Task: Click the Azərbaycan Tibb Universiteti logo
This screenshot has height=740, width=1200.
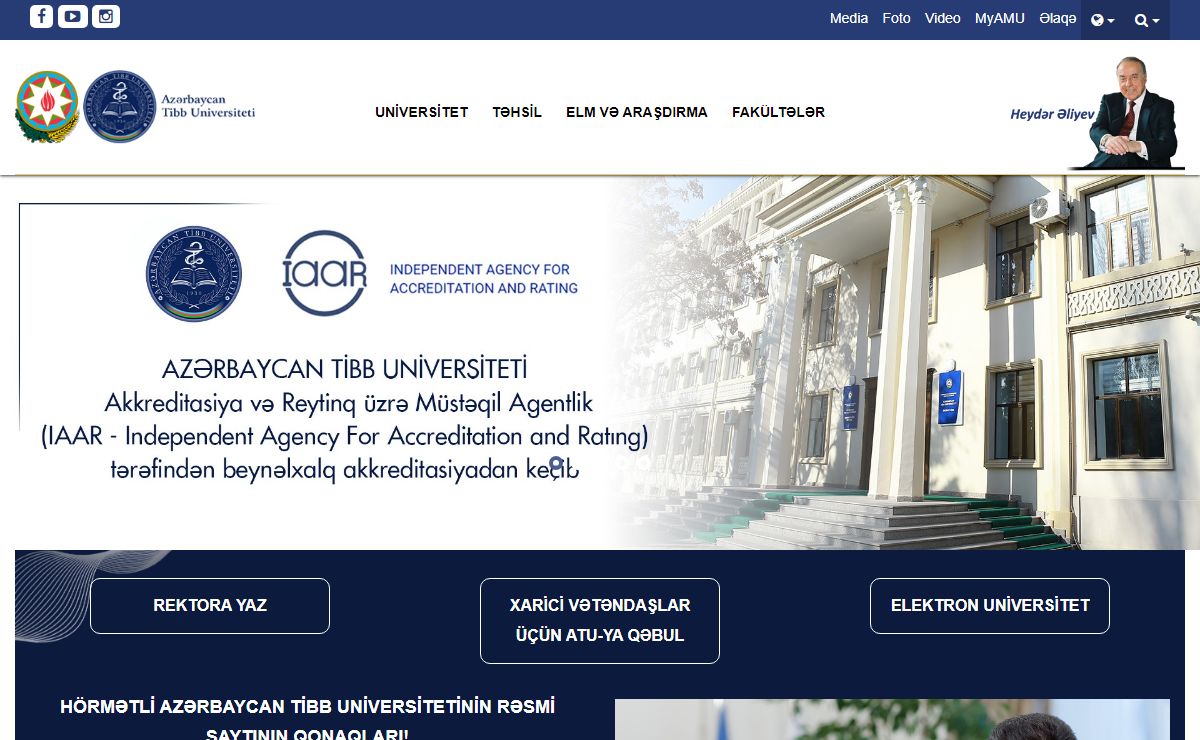Action: pyautogui.click(x=170, y=106)
